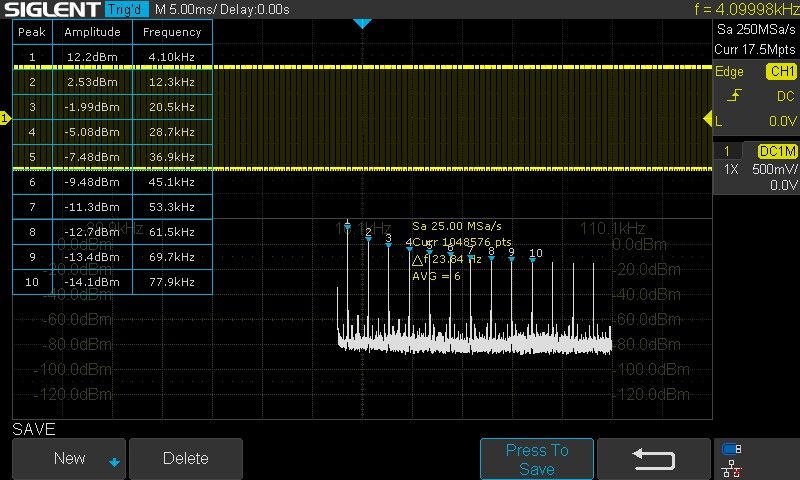
Task: Click the Amplitude column header
Action: (x=92, y=32)
